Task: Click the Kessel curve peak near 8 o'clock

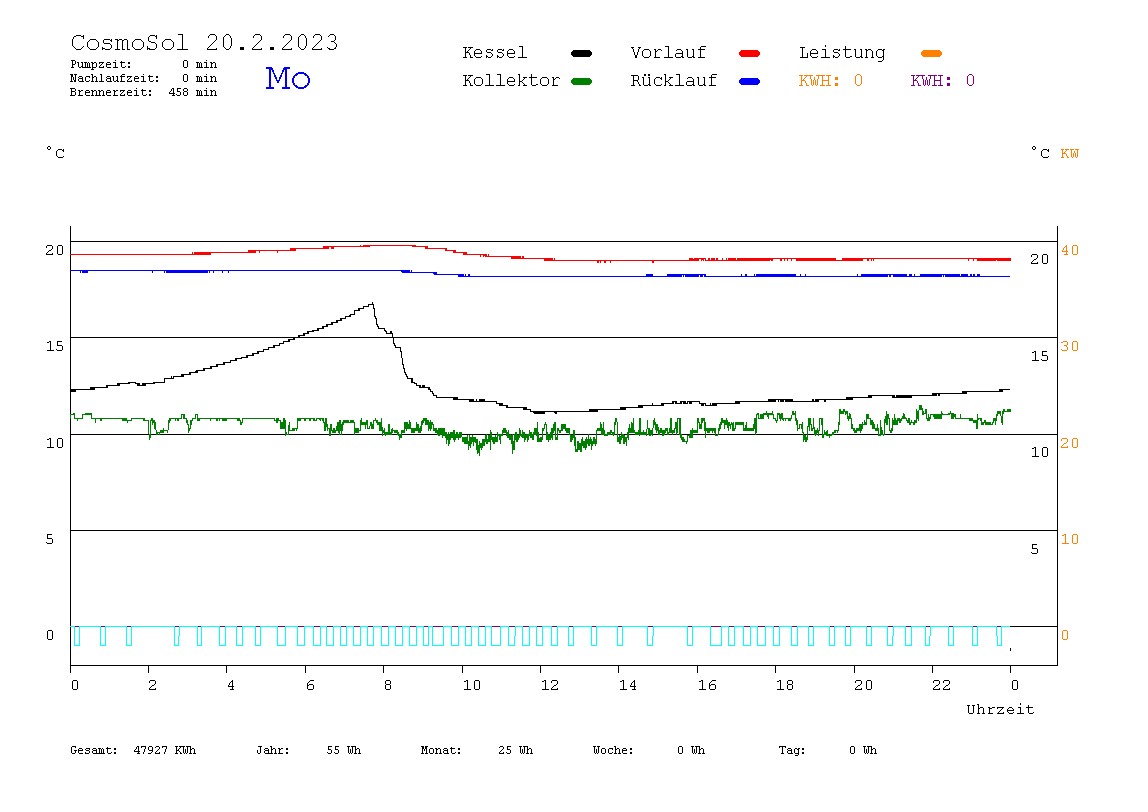Action: 373,303
